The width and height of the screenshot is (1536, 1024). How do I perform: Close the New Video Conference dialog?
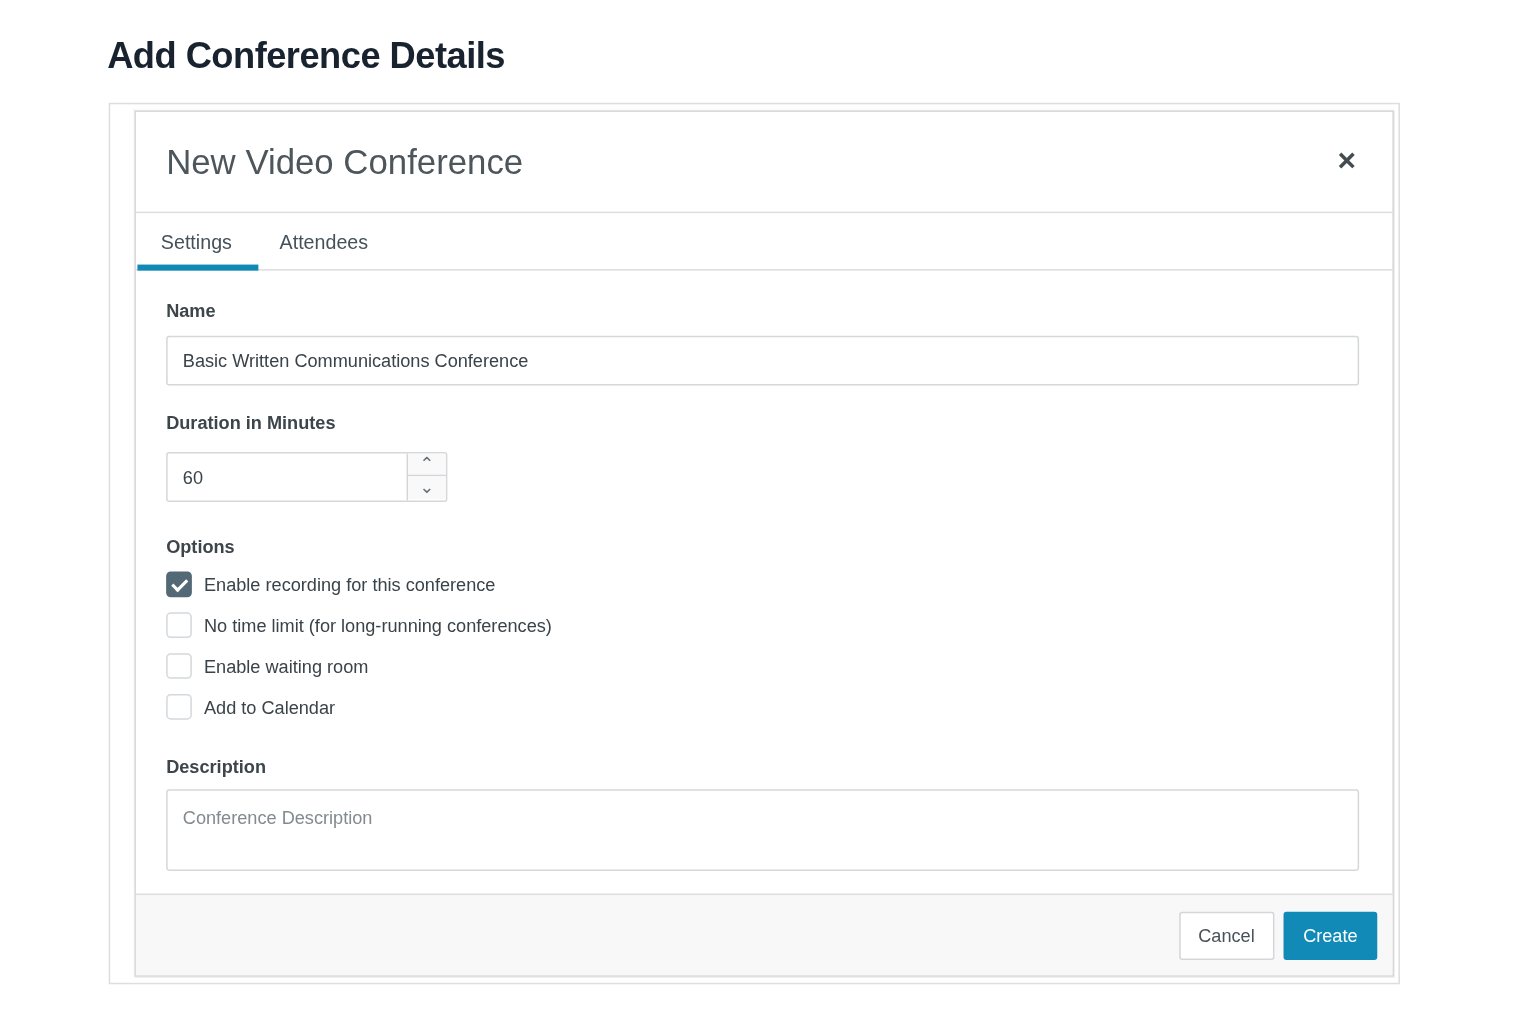pos(1346,161)
